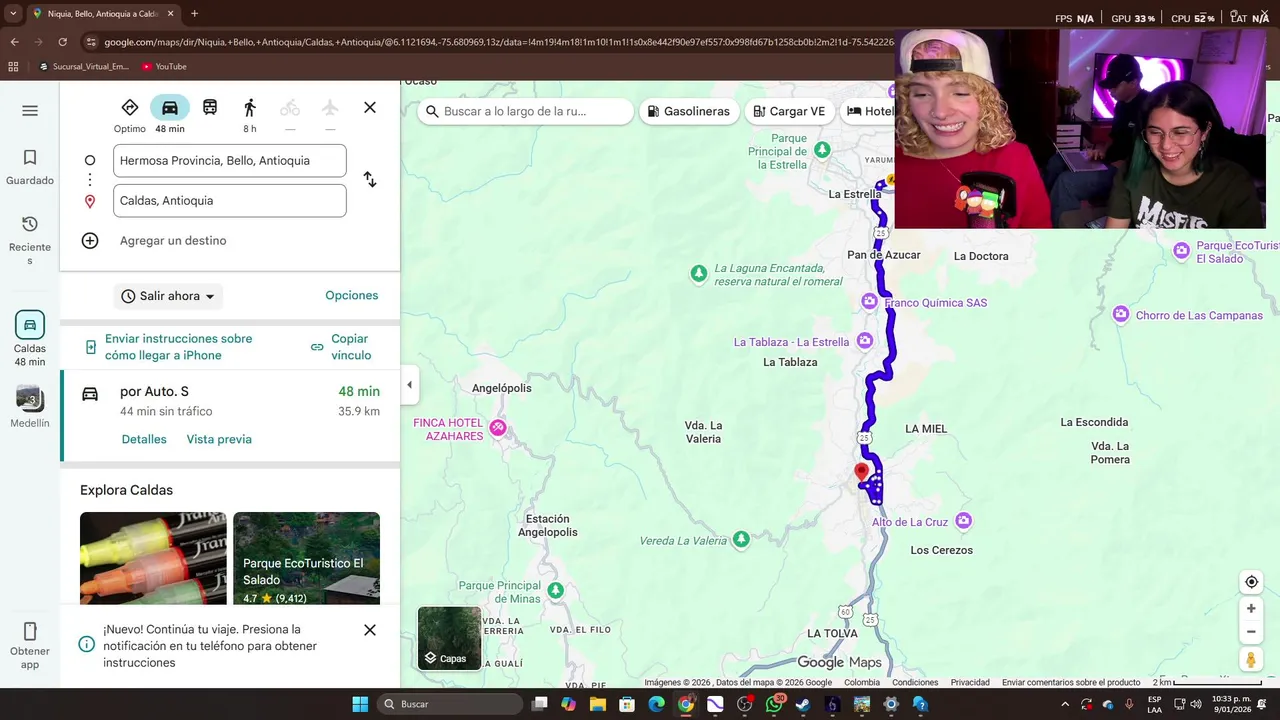This screenshot has height=720, width=1280.
Task: Select the Óptimo best travel mode
Action: (130, 115)
